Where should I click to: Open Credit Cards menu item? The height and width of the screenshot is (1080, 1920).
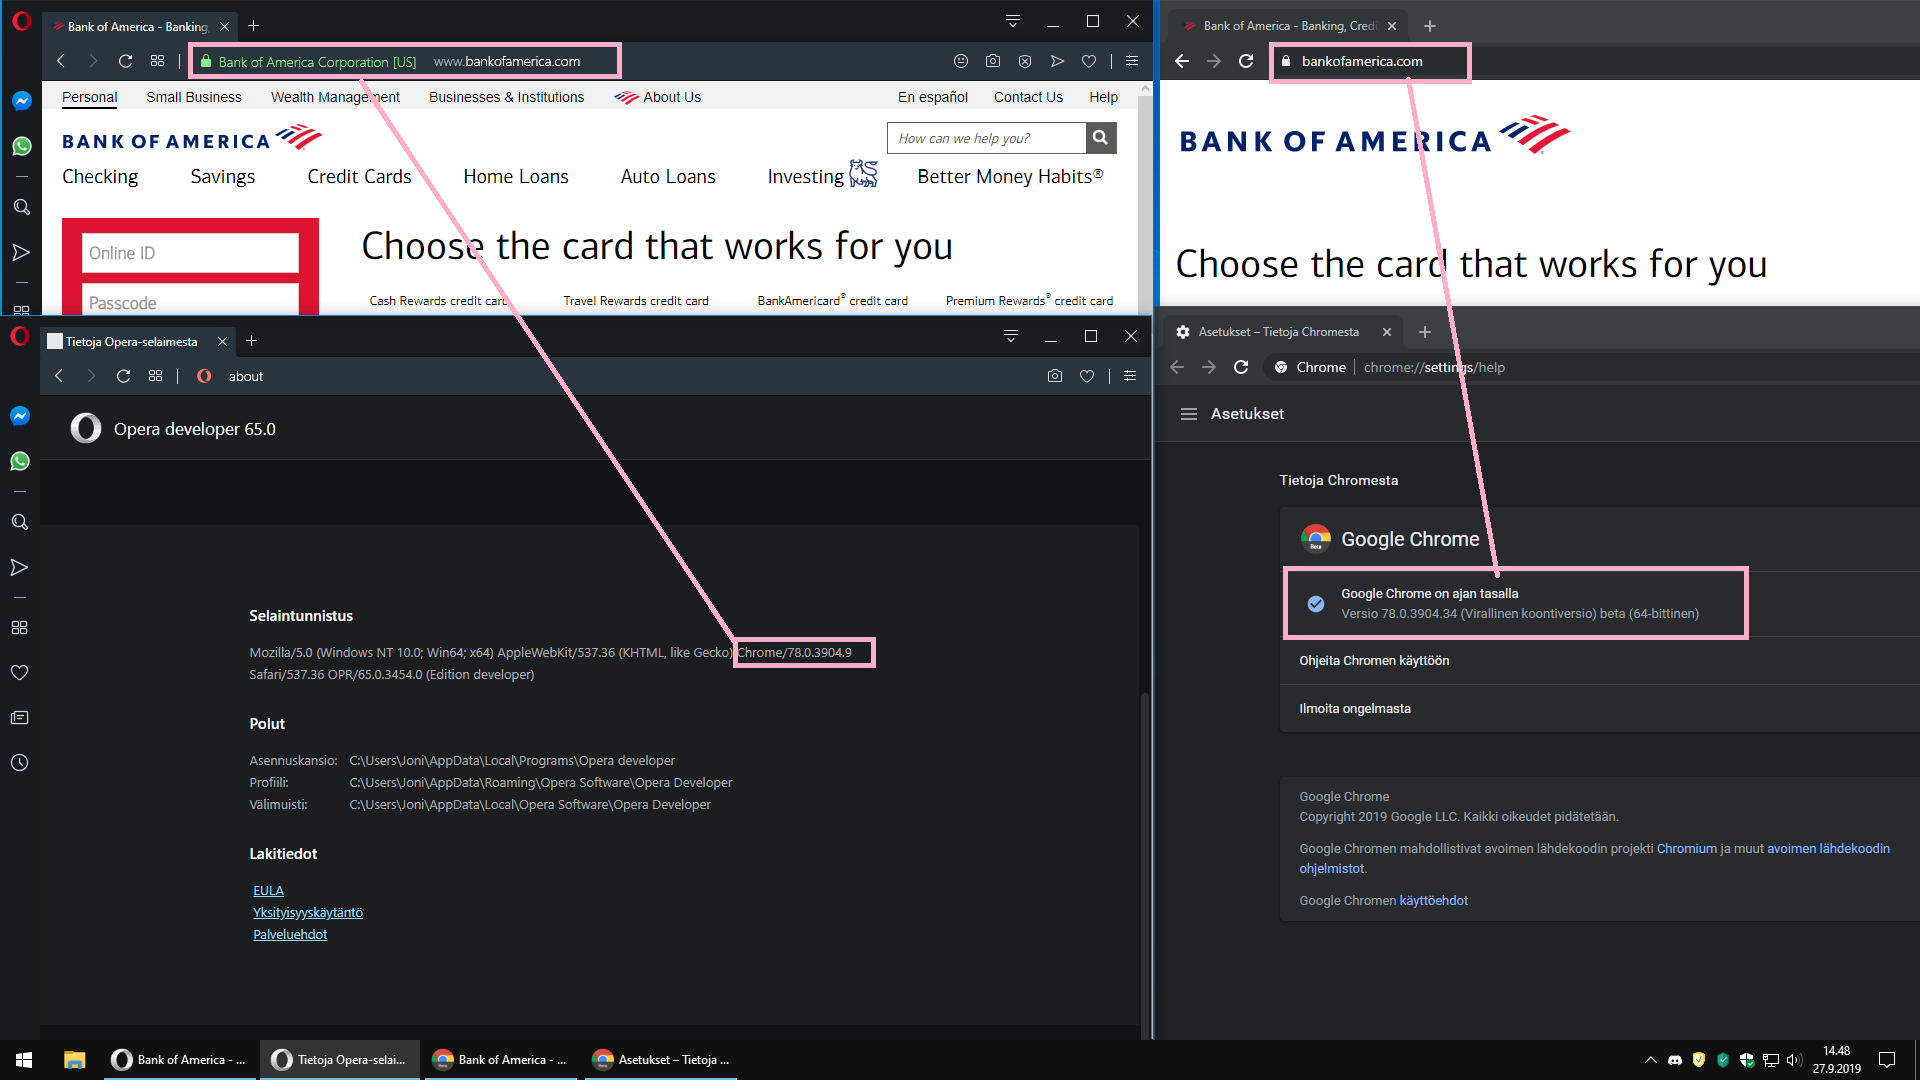coord(359,176)
